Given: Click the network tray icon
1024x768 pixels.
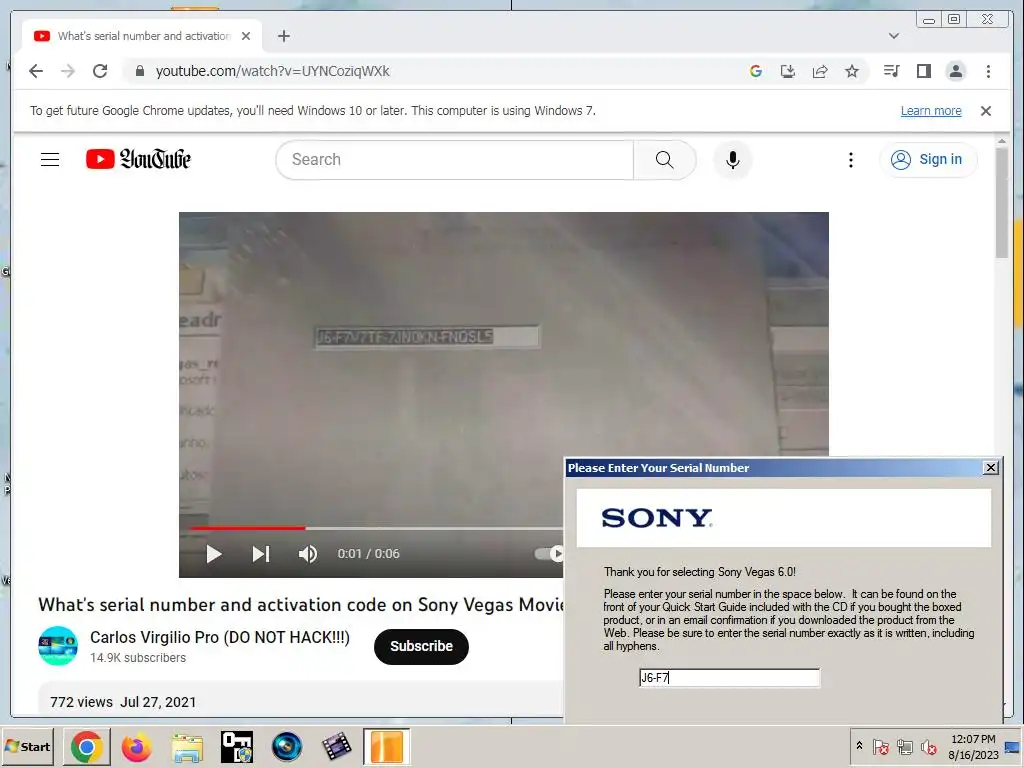Looking at the screenshot, I should point(904,747).
